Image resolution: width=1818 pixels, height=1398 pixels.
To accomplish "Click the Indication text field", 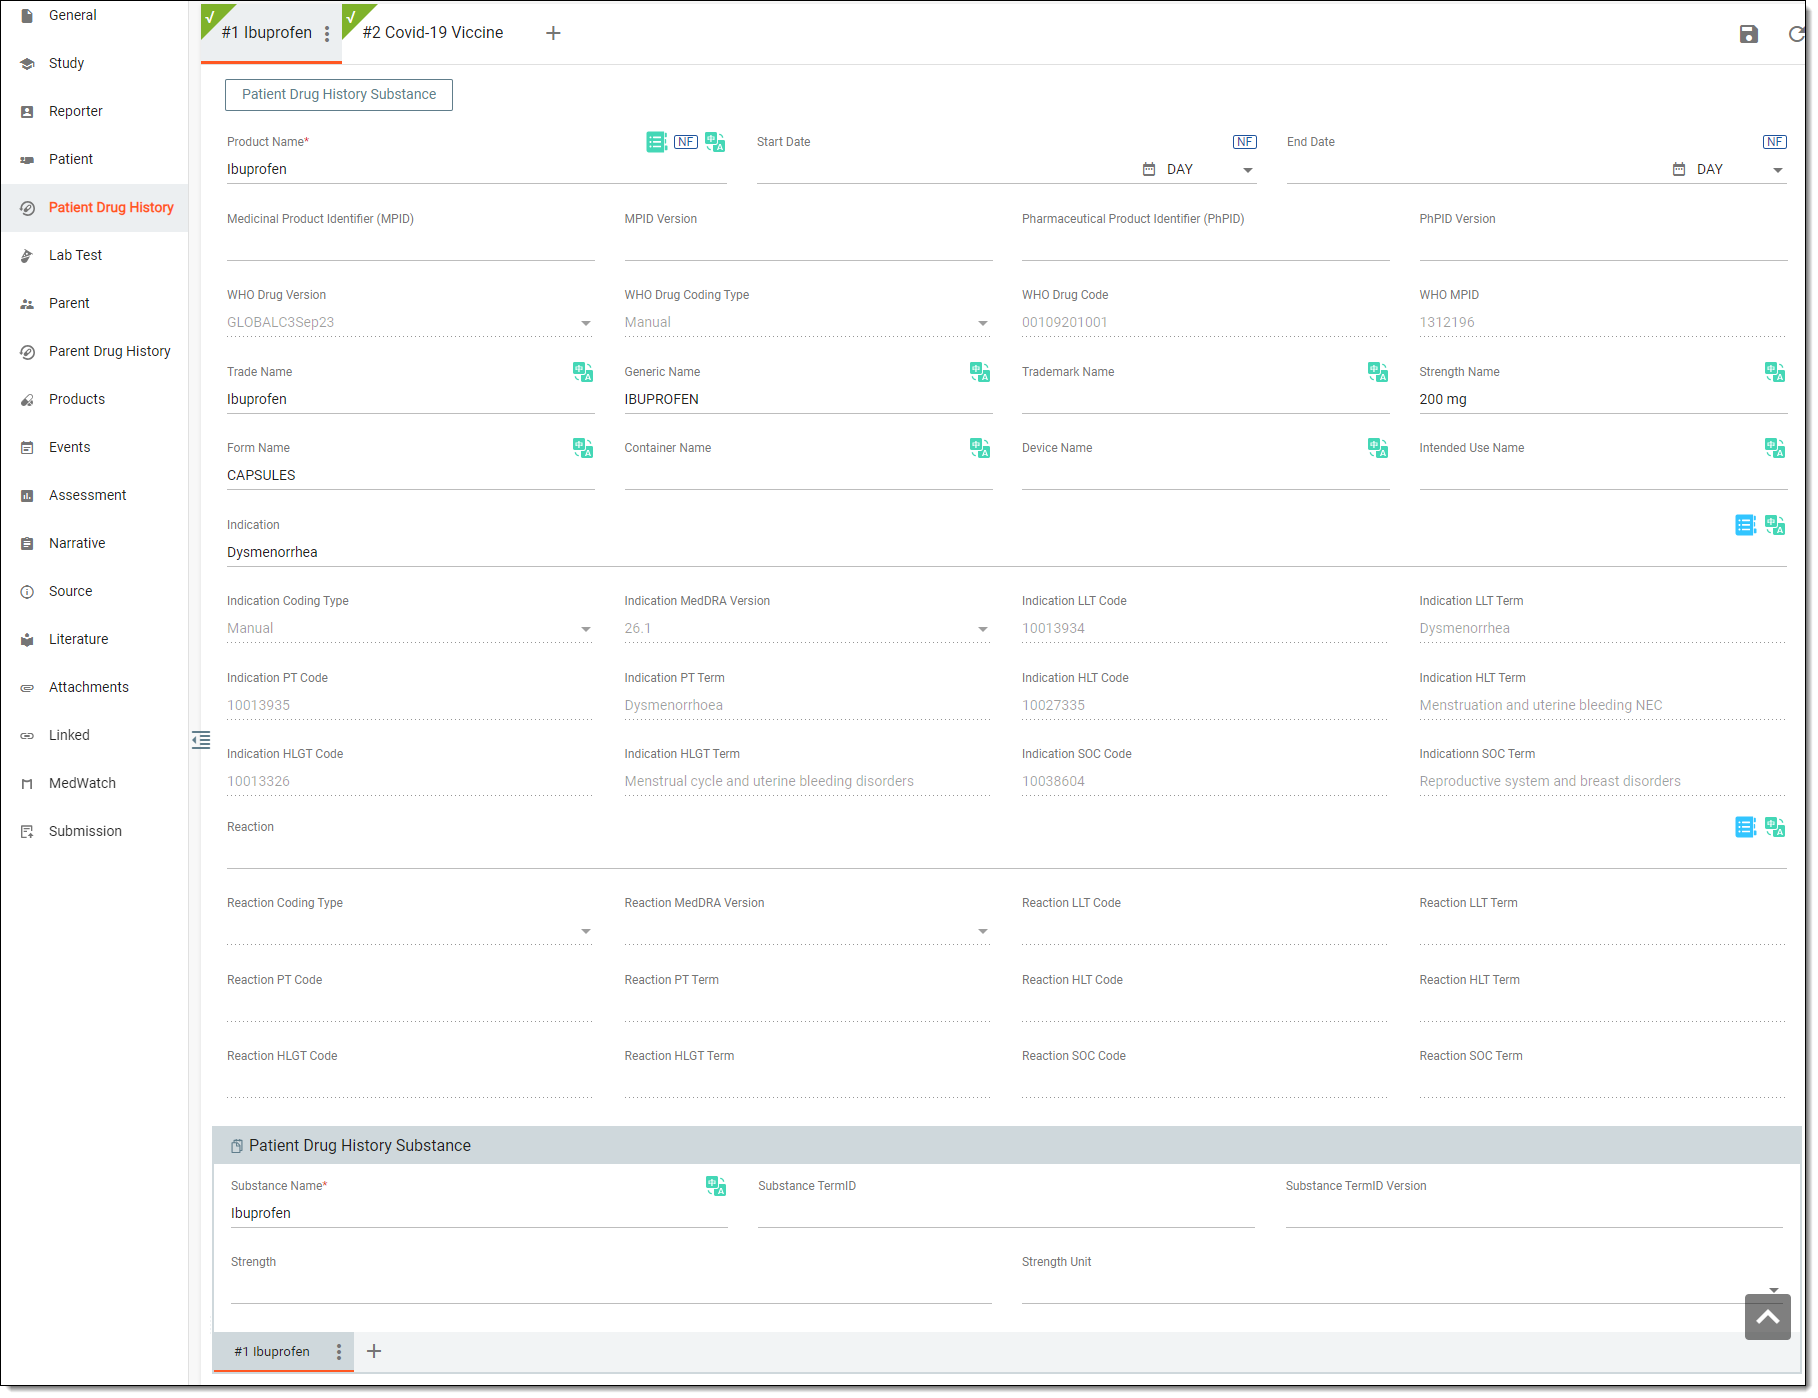I will pos(1006,553).
